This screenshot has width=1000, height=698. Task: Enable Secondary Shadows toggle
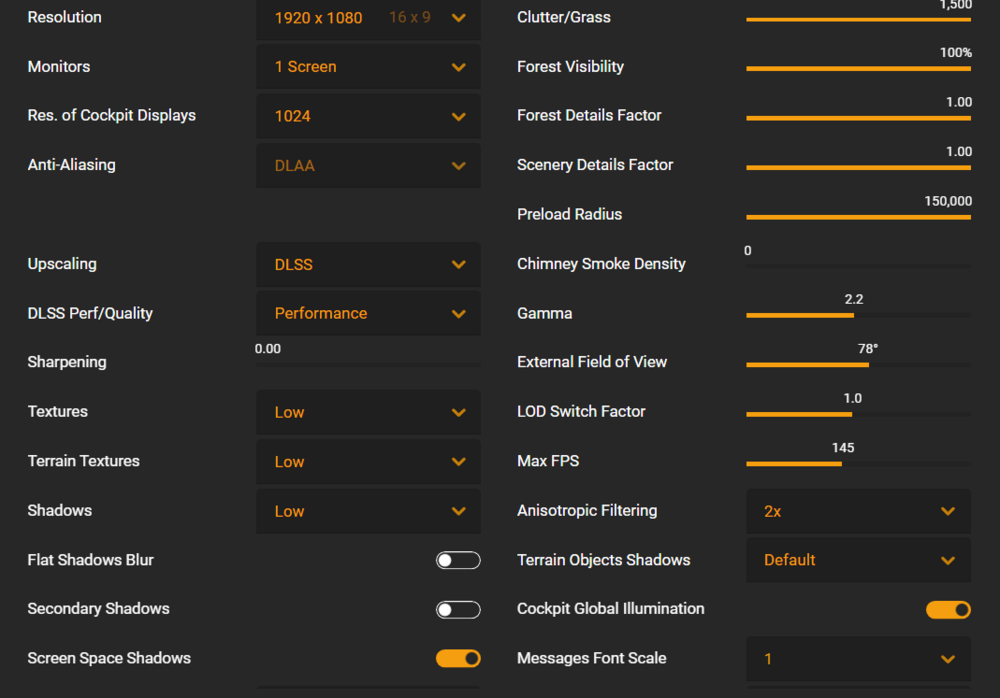pos(458,610)
